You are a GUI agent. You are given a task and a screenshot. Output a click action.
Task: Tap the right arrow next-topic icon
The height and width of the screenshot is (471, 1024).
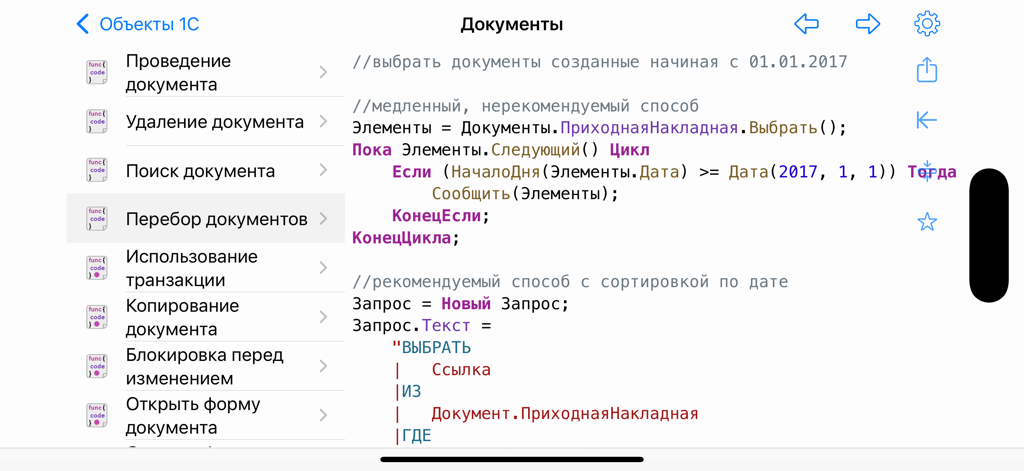tap(867, 24)
